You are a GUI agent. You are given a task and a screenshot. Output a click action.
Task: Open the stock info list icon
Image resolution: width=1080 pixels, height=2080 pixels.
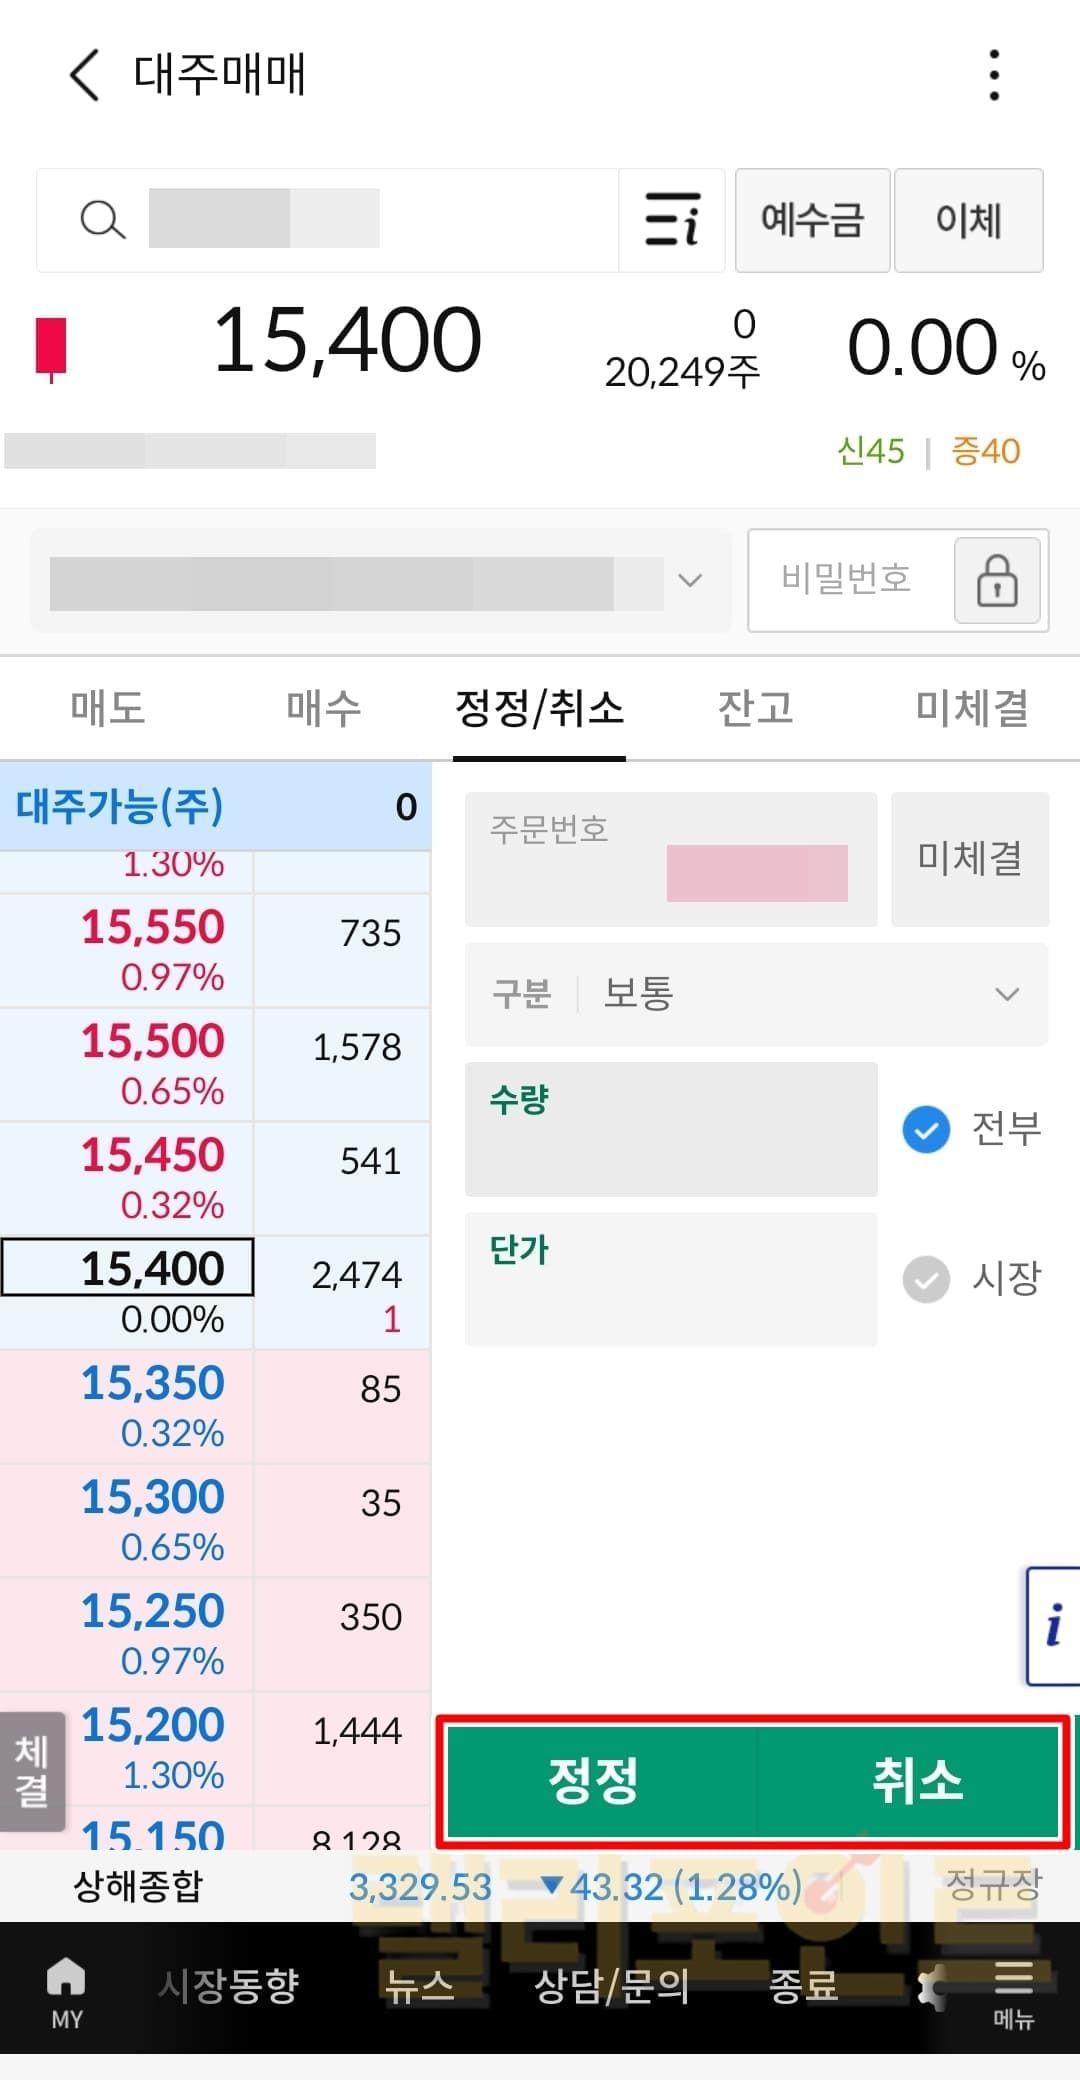point(671,220)
